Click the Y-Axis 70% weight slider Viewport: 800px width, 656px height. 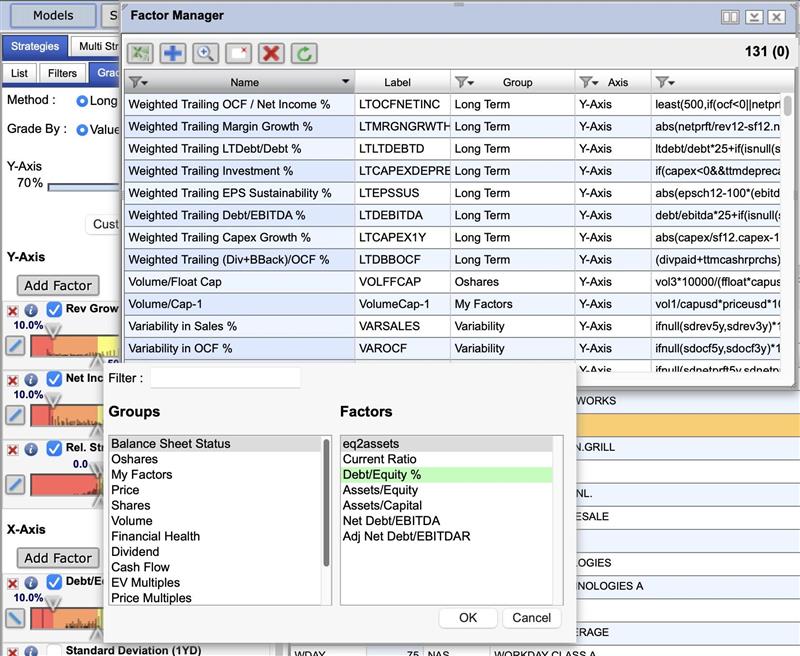click(85, 186)
